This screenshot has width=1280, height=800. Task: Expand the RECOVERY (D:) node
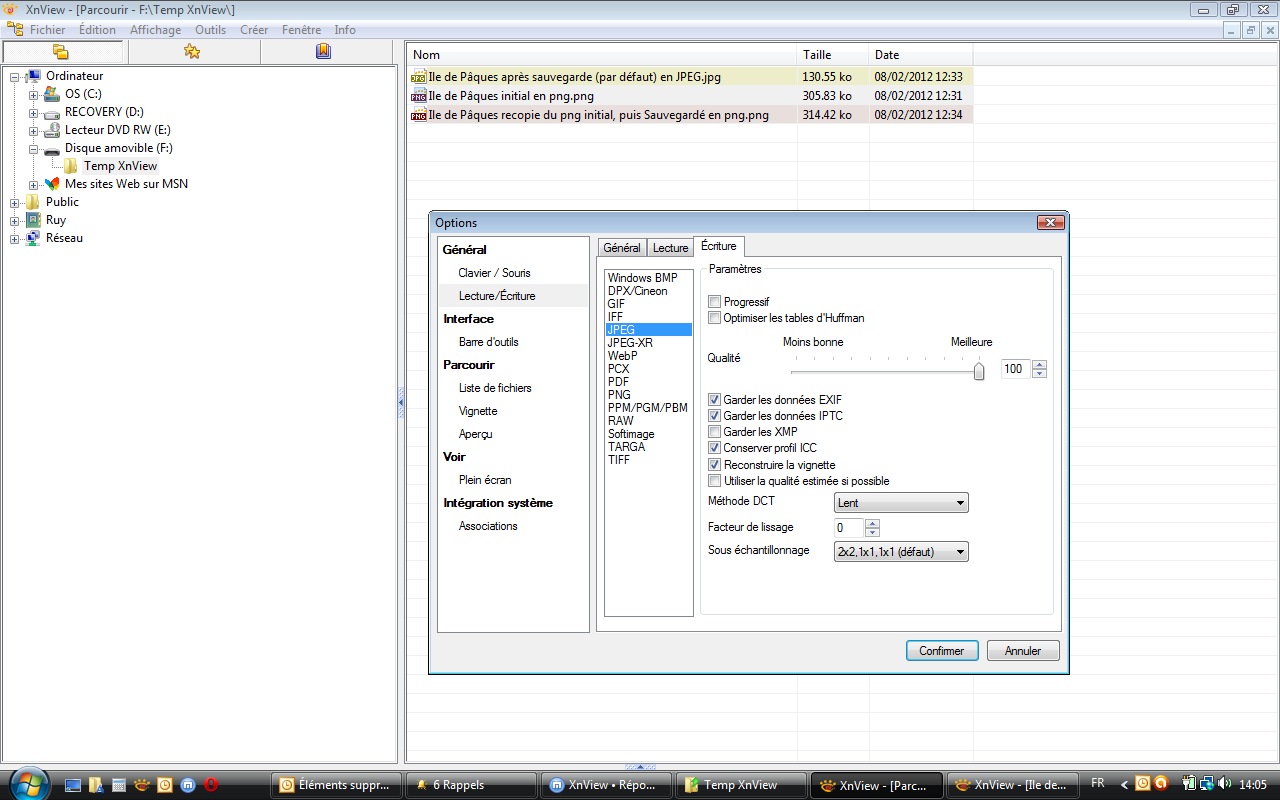tap(33, 112)
